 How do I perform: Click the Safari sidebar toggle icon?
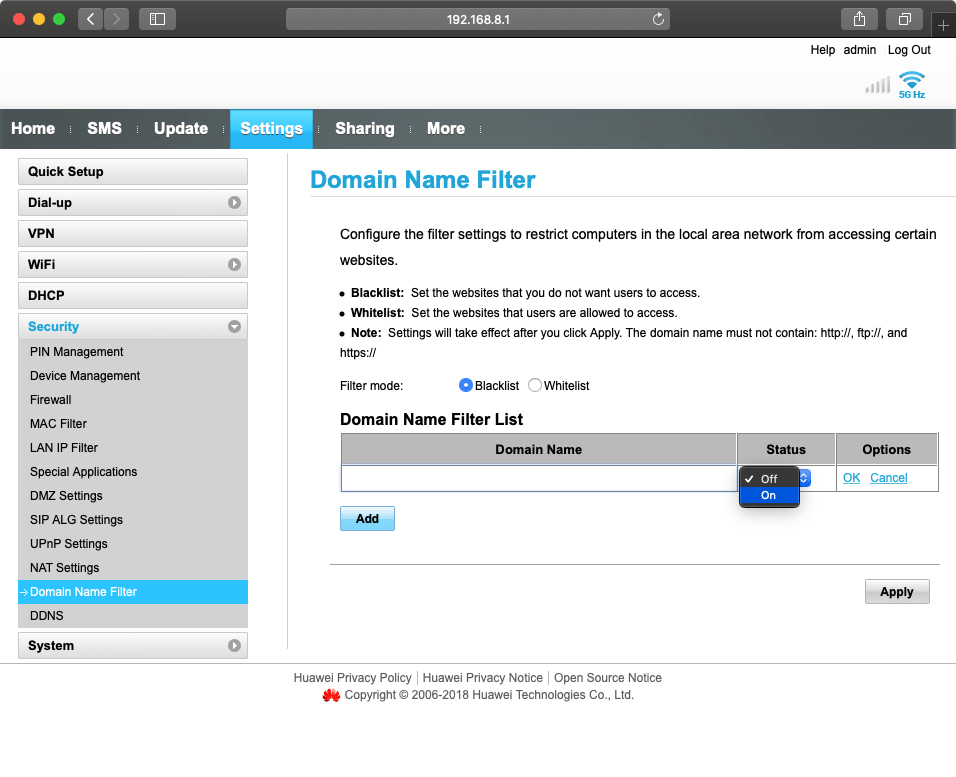157,19
